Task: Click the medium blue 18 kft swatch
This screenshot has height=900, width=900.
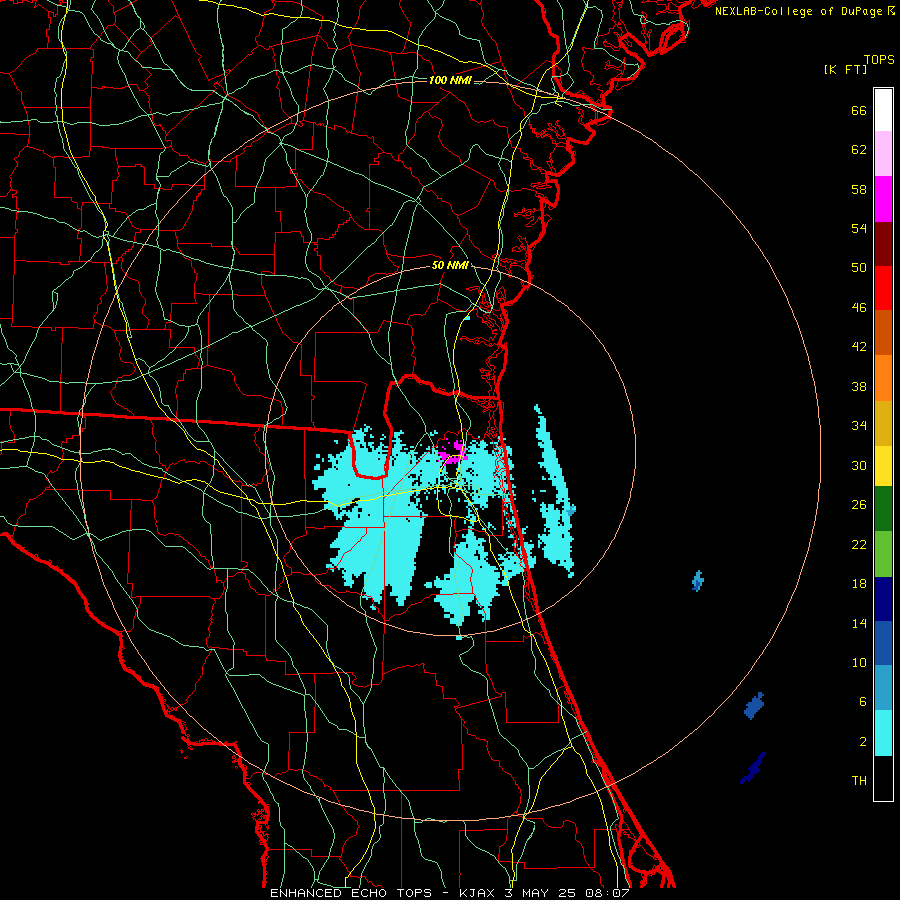Action: [883, 643]
